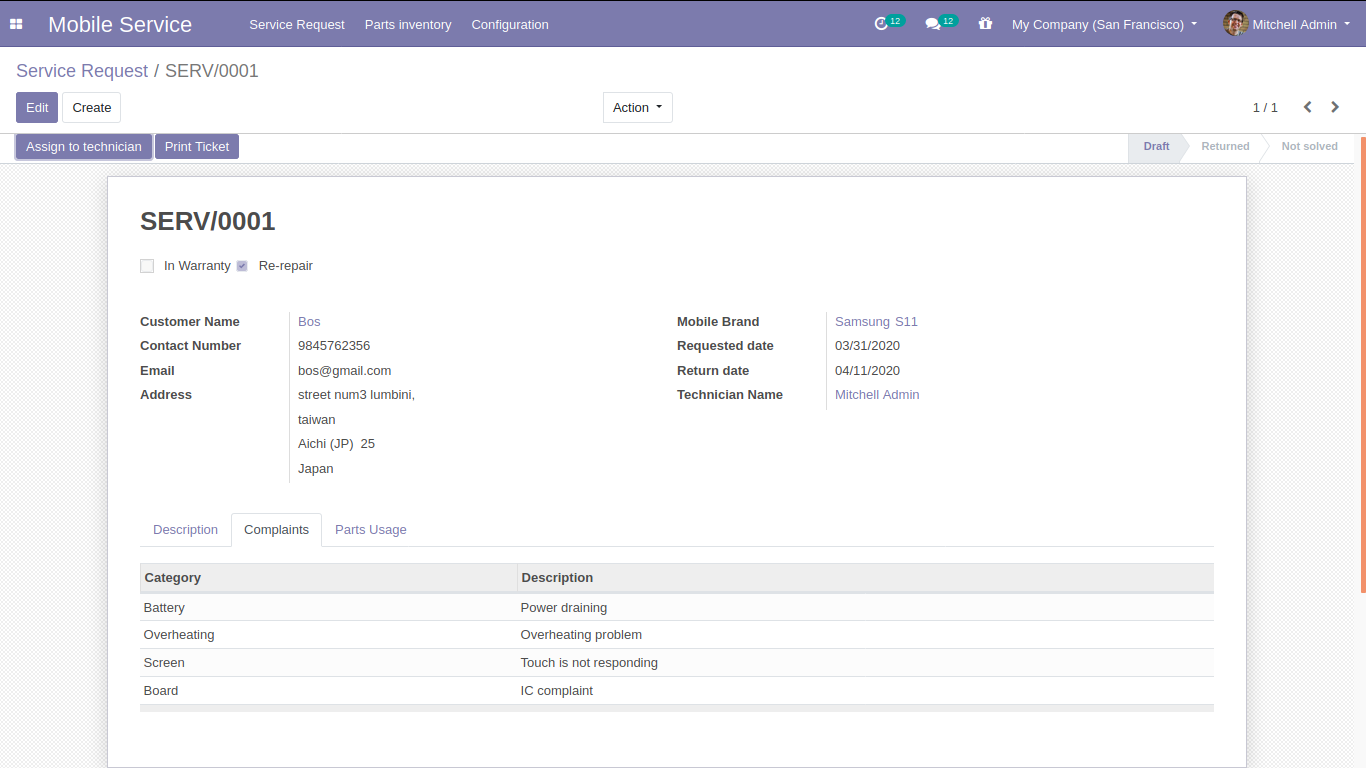Switch to the Description tab
Image resolution: width=1366 pixels, height=768 pixels.
(x=185, y=530)
